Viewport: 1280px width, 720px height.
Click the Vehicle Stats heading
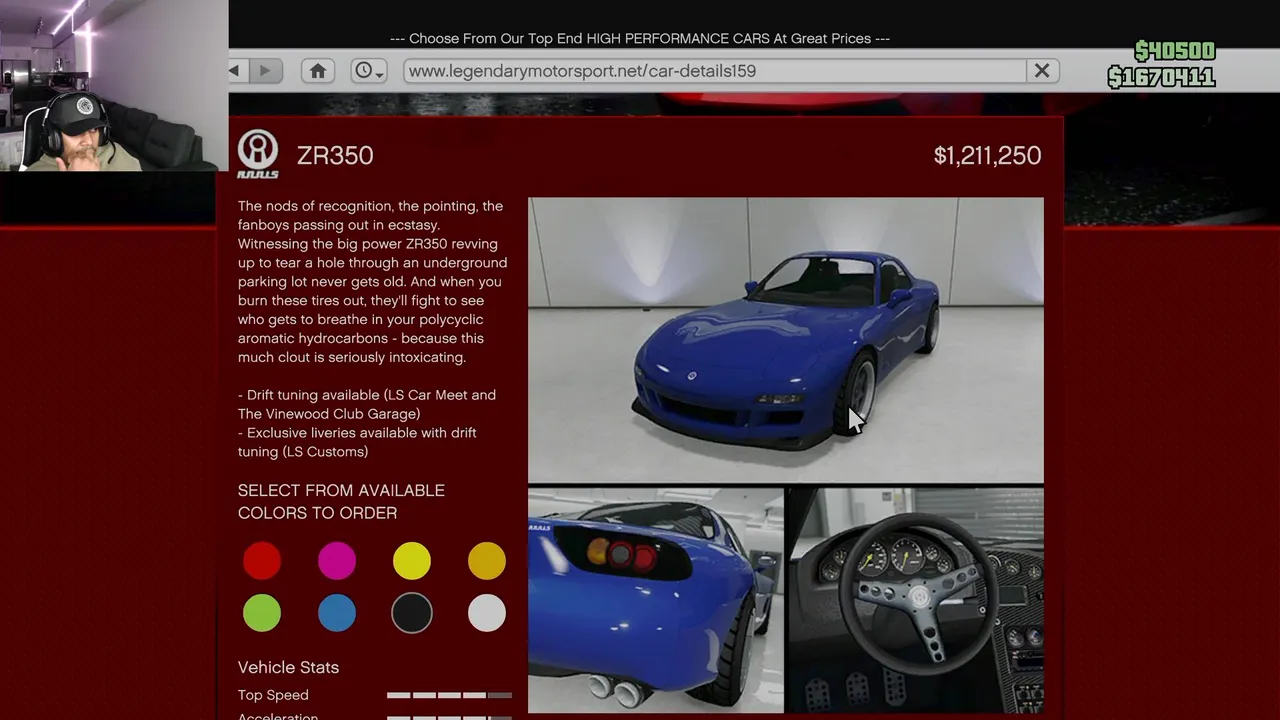(288, 667)
